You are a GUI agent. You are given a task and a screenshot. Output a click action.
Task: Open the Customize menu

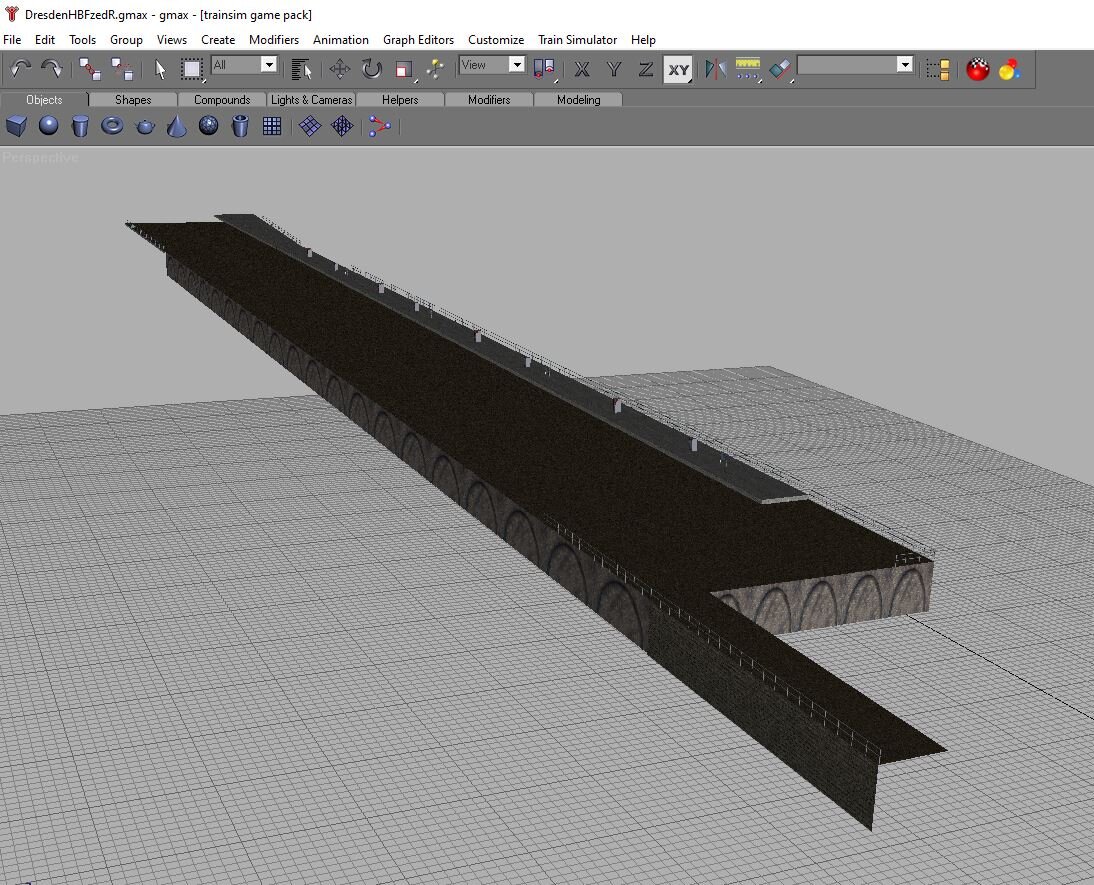point(495,40)
